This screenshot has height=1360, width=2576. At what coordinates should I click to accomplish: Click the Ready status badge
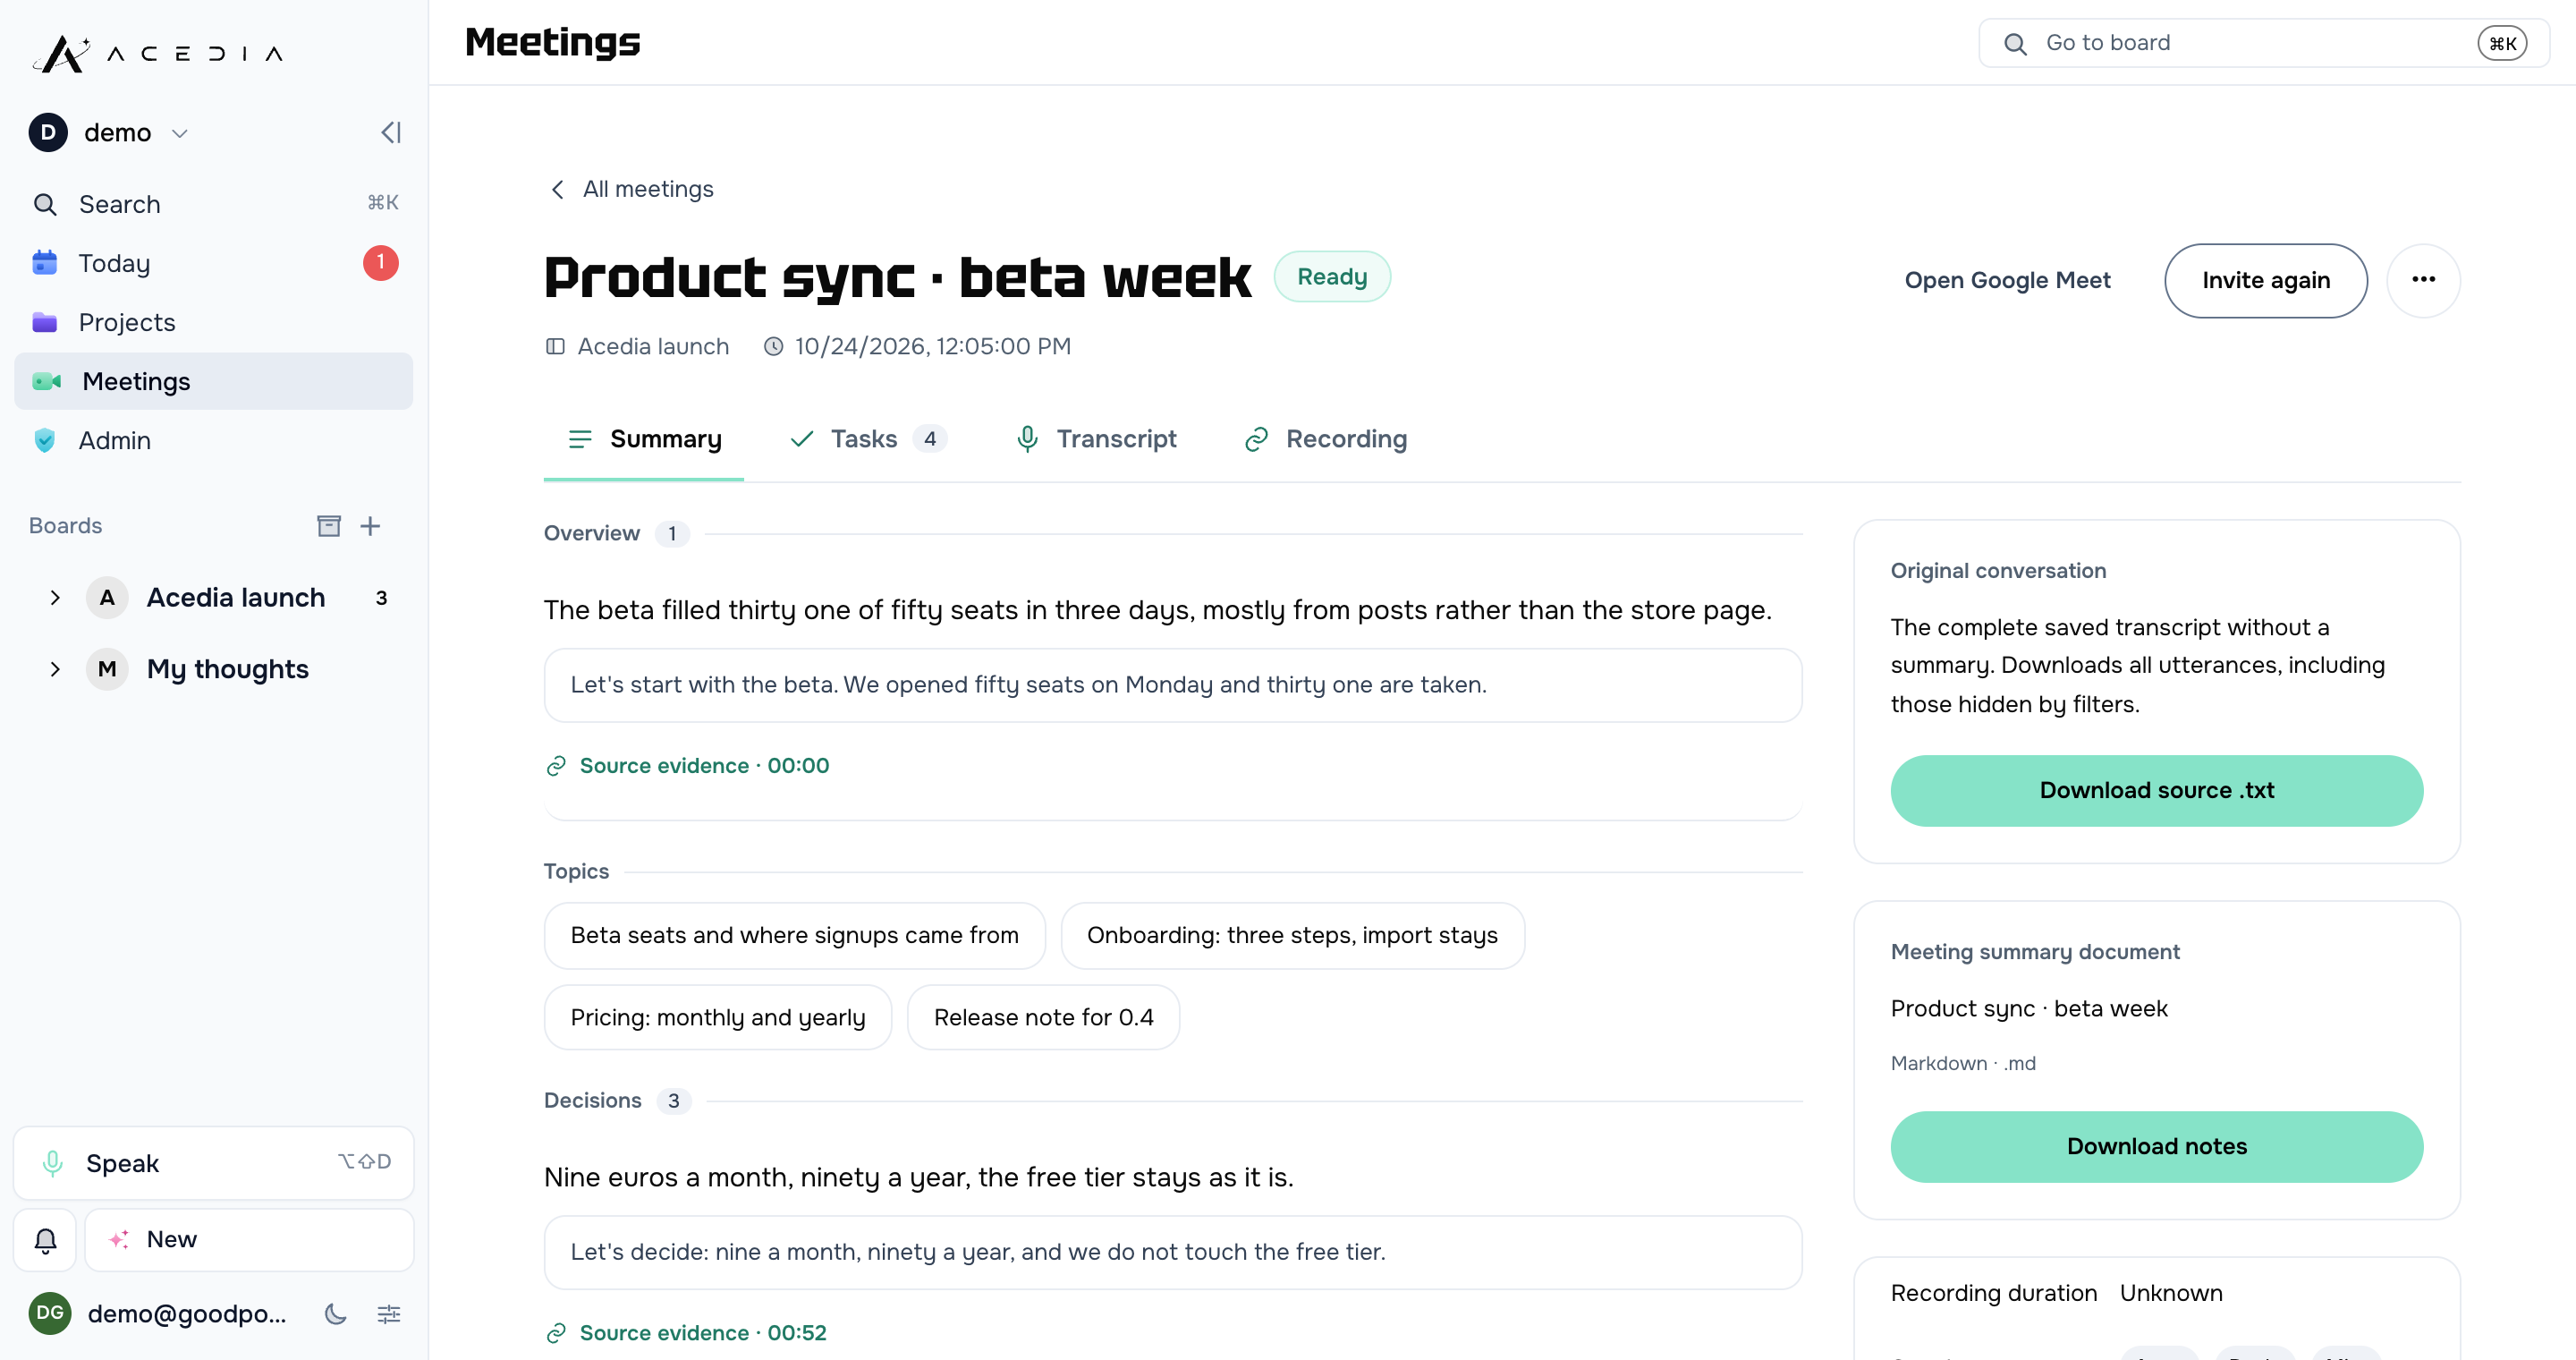pos(1332,276)
